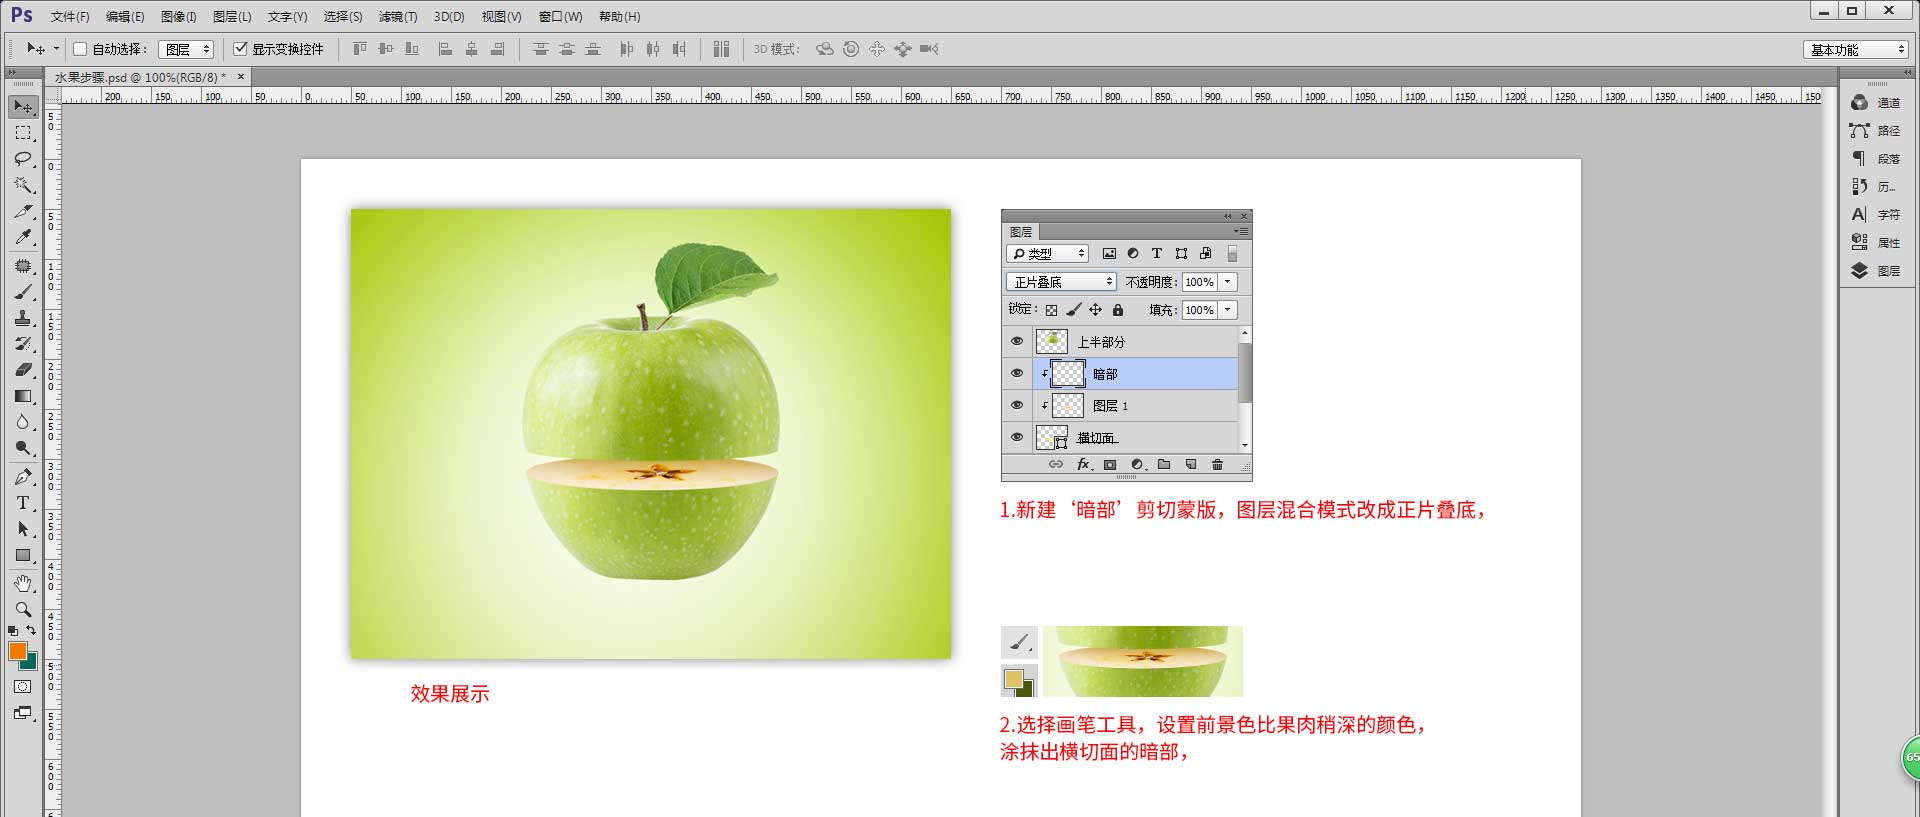Select the Clone Stamp tool
Screen dimensions: 1920x817
(23, 318)
